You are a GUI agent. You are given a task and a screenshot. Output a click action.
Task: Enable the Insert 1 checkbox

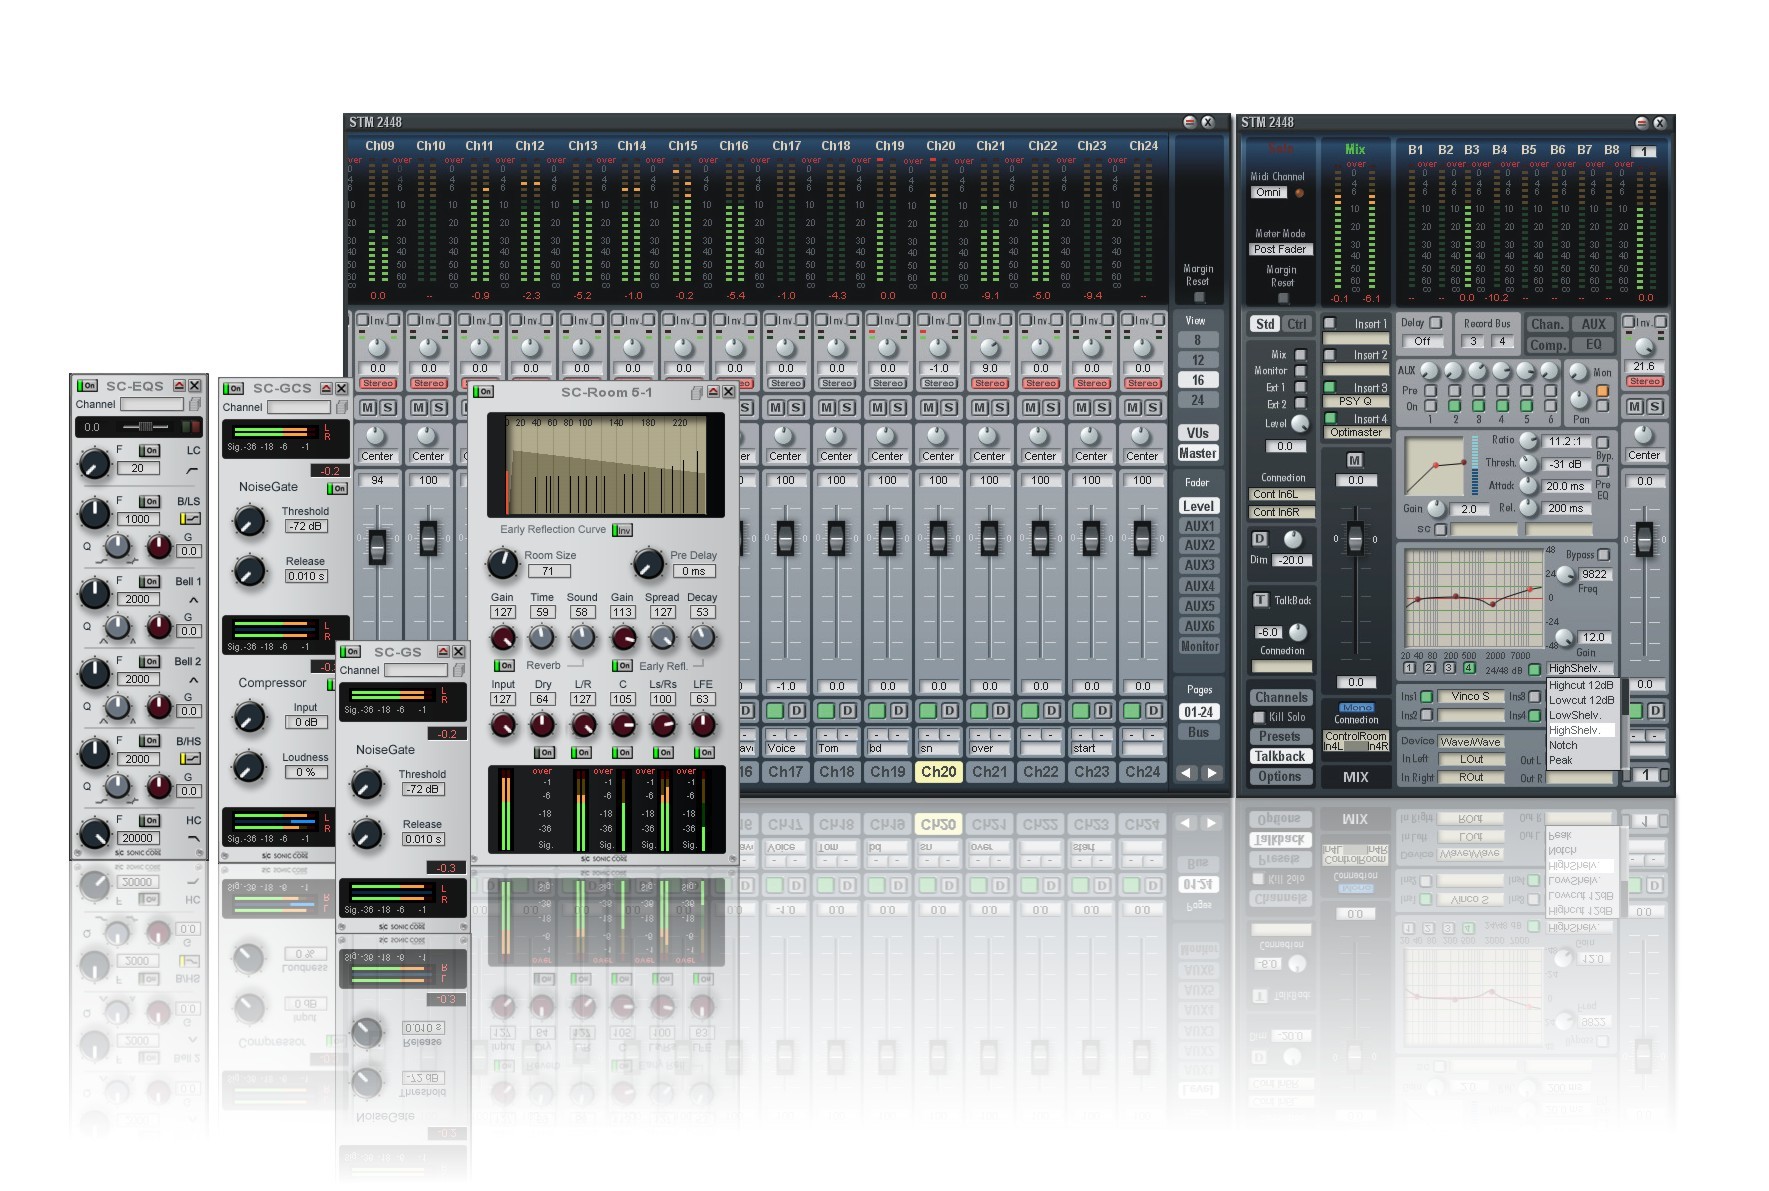coord(1330,323)
